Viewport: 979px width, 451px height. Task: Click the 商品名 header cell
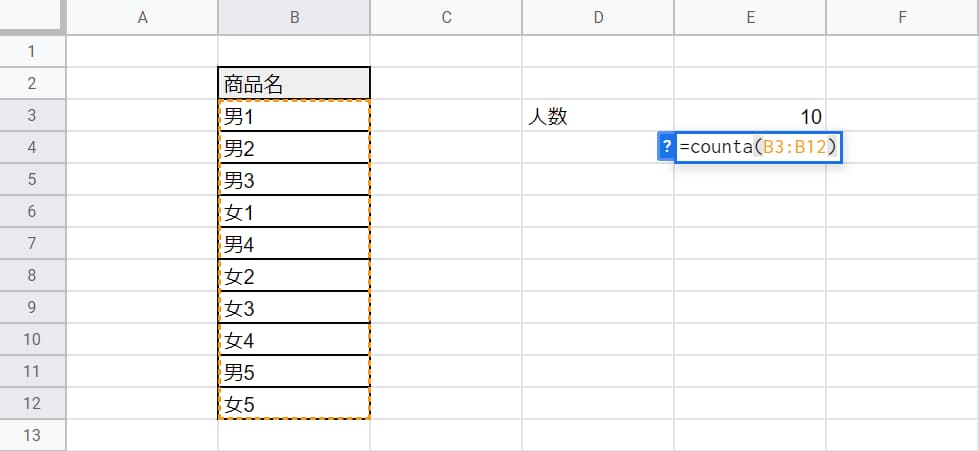pos(294,84)
